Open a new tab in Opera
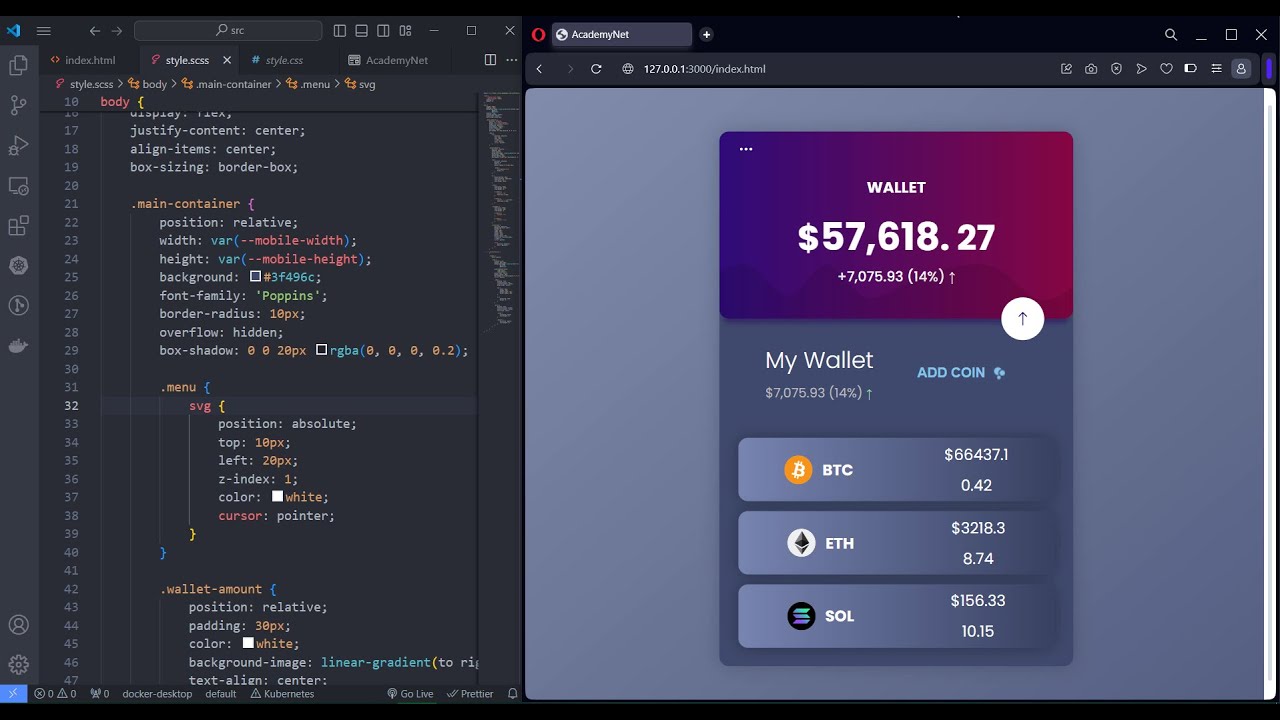 [706, 34]
